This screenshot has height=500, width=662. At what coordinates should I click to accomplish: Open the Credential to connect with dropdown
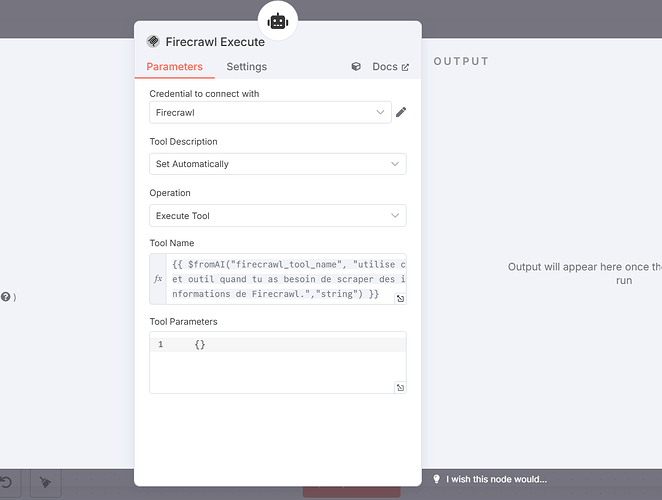270,112
